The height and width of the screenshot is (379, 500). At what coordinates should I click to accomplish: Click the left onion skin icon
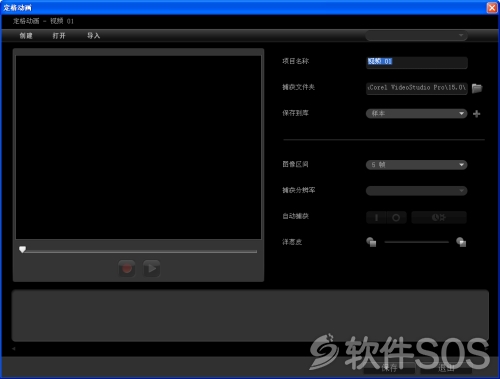pyautogui.click(x=371, y=242)
